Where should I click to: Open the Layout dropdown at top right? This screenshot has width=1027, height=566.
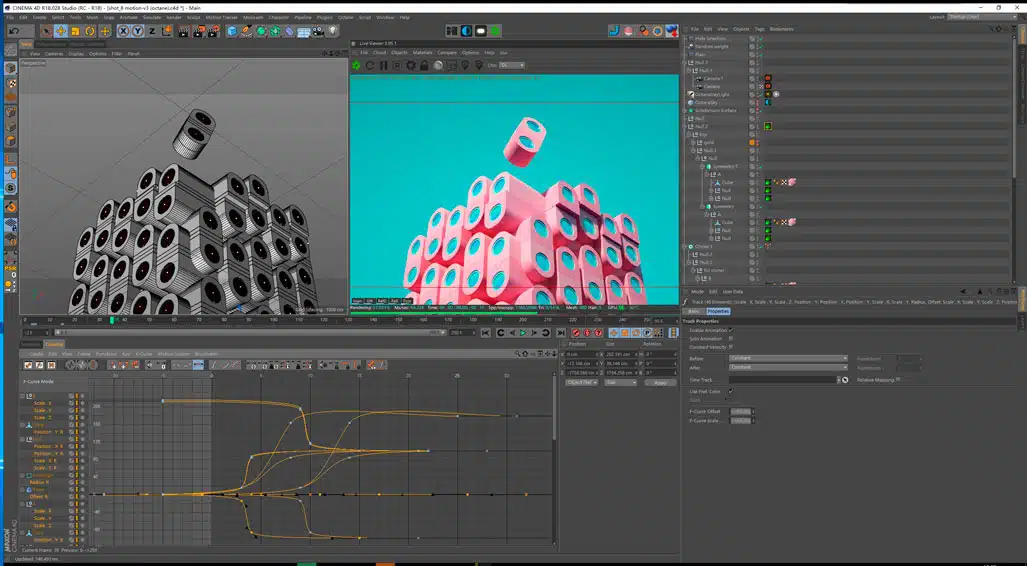pyautogui.click(x=982, y=17)
